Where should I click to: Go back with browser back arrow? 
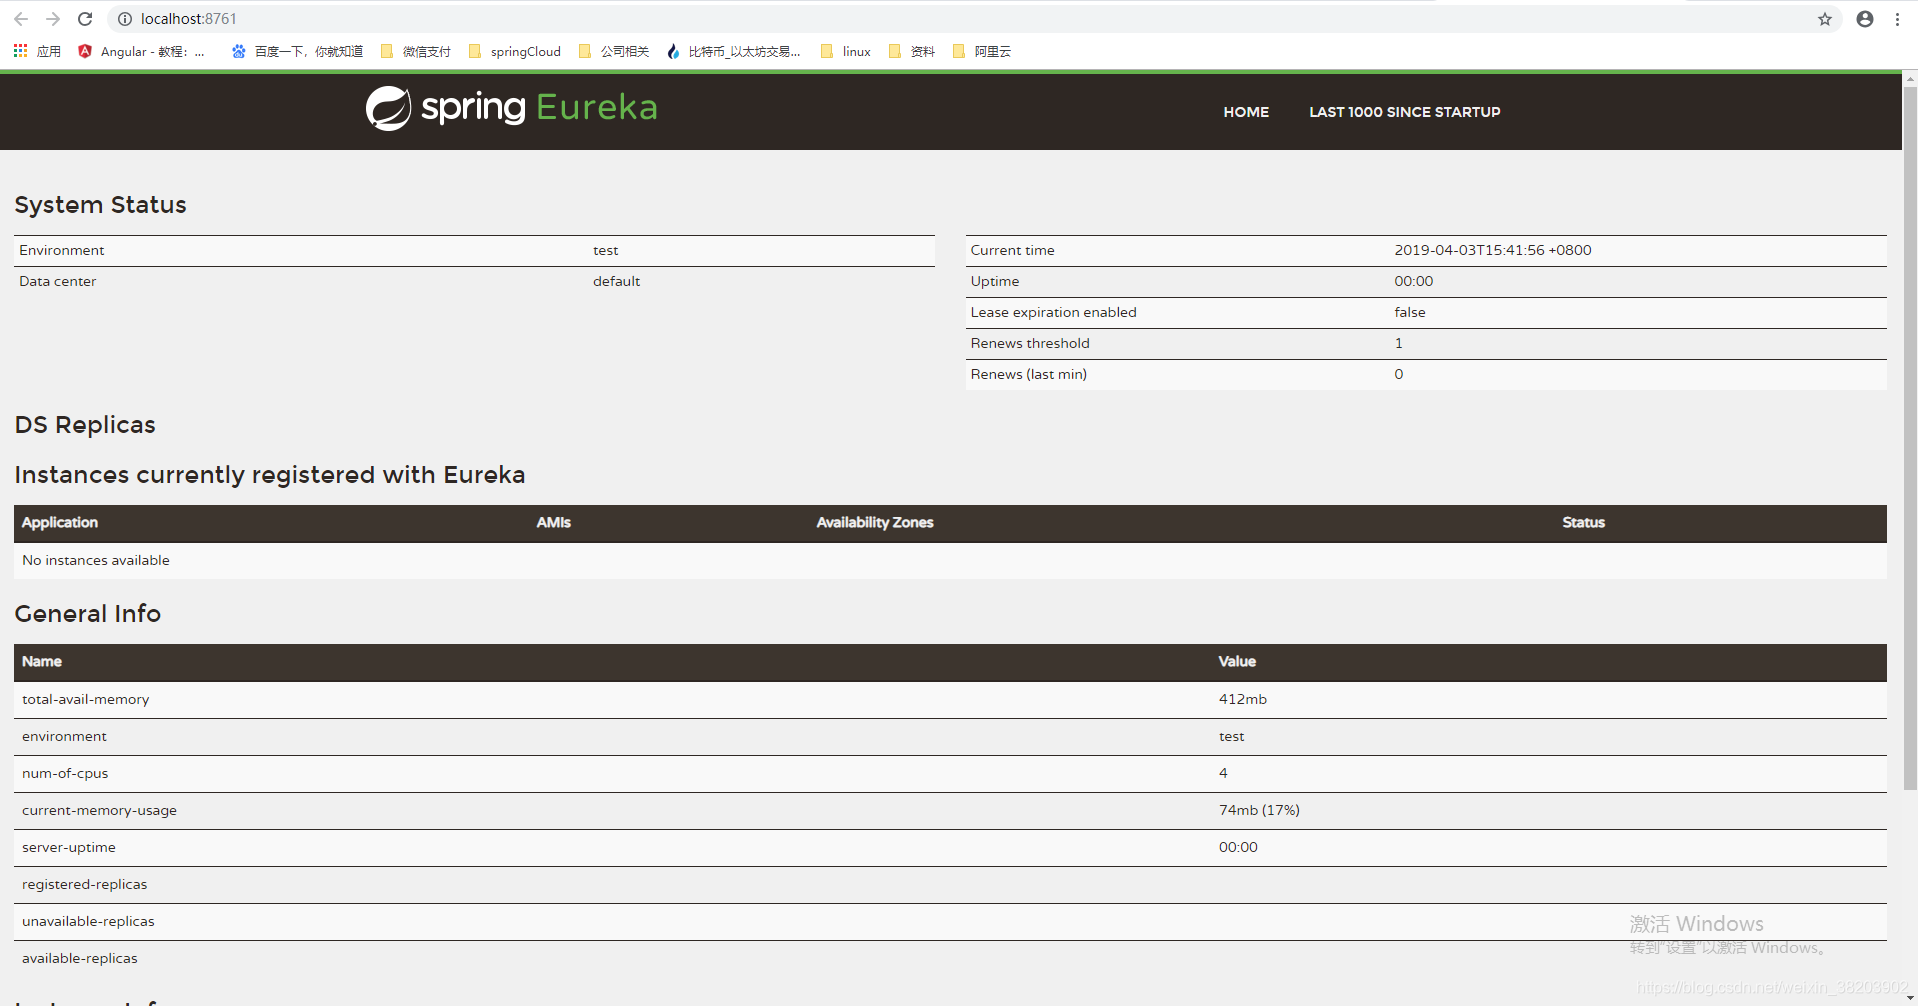[x=21, y=19]
